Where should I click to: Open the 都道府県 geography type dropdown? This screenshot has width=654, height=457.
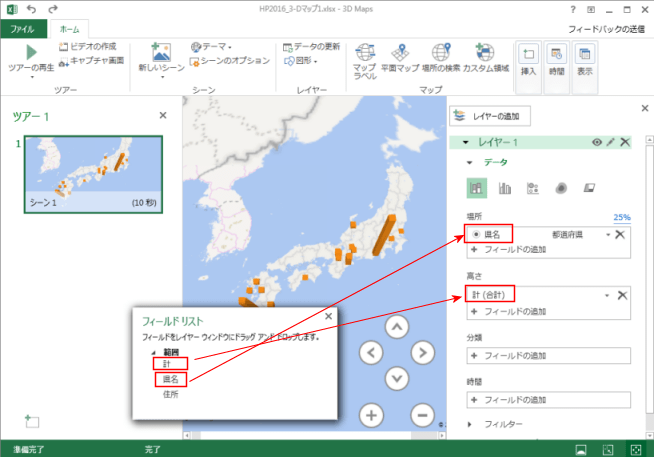pyautogui.click(x=608, y=235)
